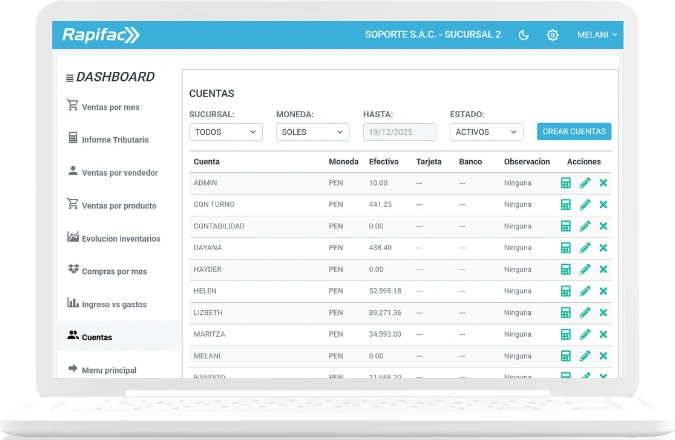This screenshot has width=675, height=440.
Task: Open settings with the gear icon
Action: pos(553,35)
